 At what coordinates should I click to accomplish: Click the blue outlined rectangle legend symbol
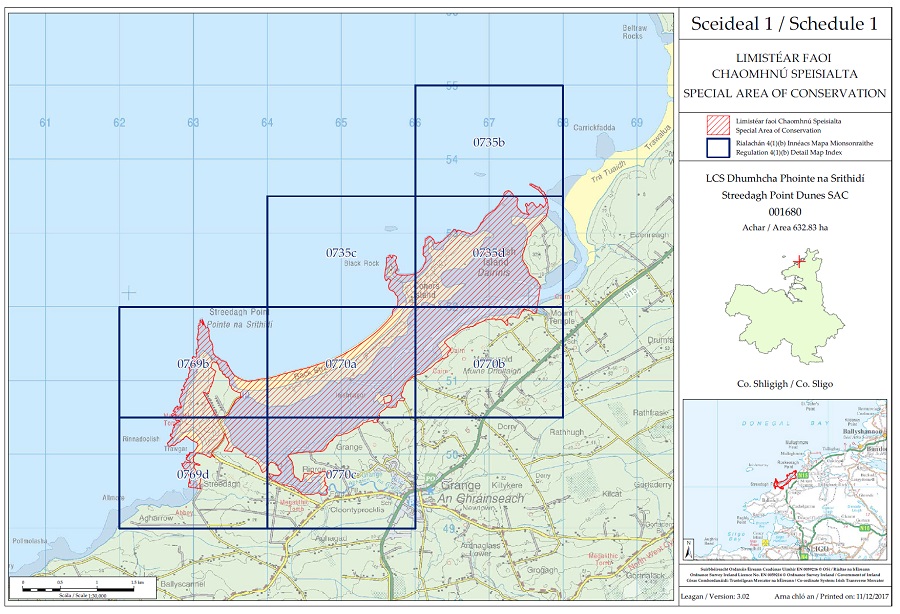(717, 148)
